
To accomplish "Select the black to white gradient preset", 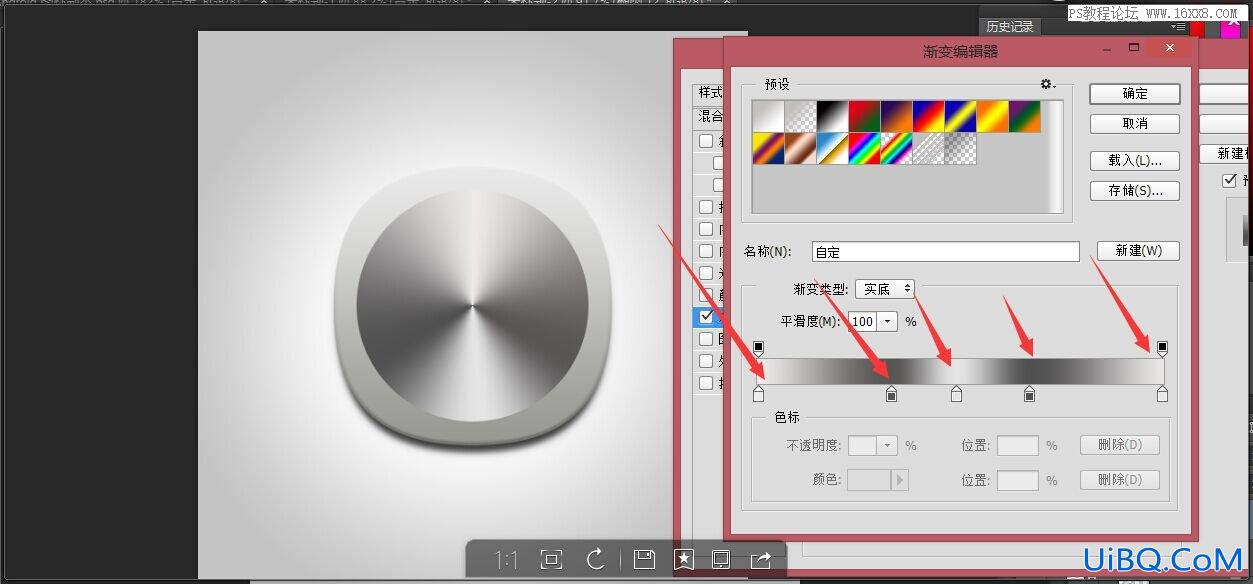I will 833,116.
